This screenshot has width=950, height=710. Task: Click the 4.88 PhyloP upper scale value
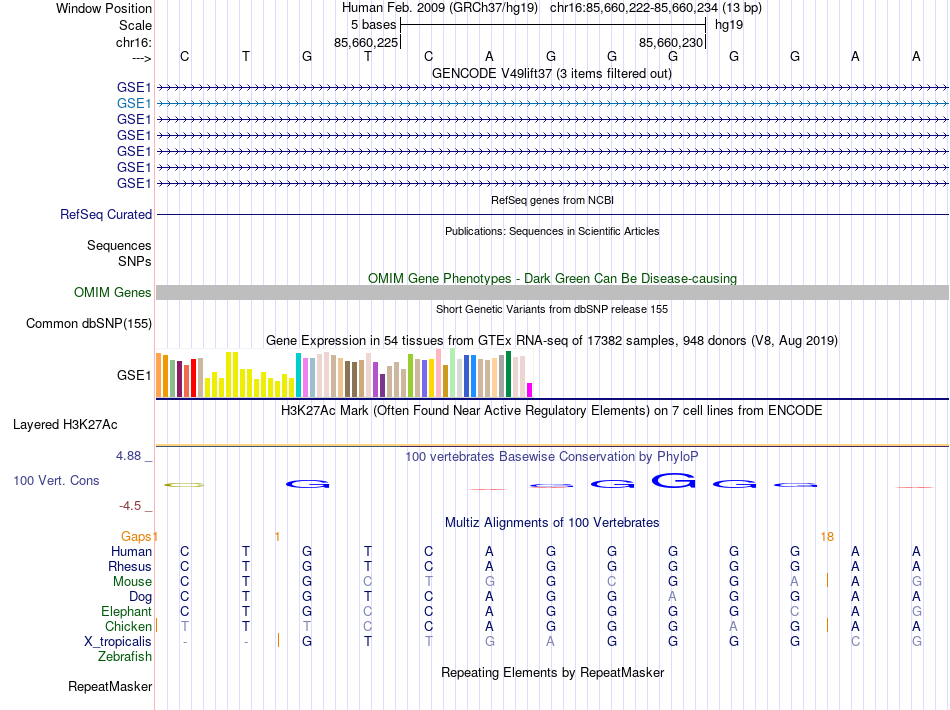tap(128, 456)
